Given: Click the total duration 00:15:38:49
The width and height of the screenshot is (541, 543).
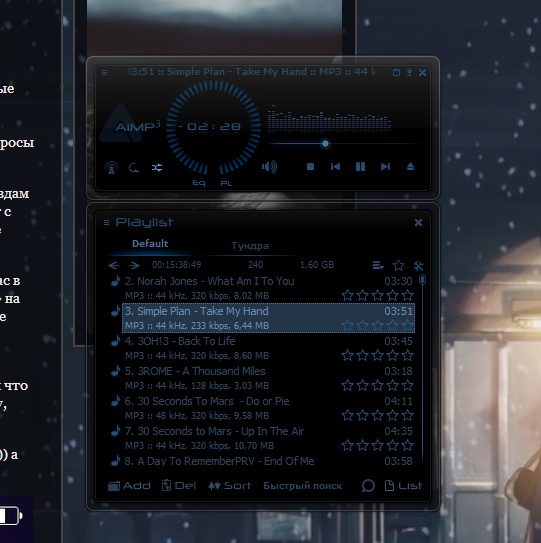Looking at the screenshot, I should tap(176, 265).
